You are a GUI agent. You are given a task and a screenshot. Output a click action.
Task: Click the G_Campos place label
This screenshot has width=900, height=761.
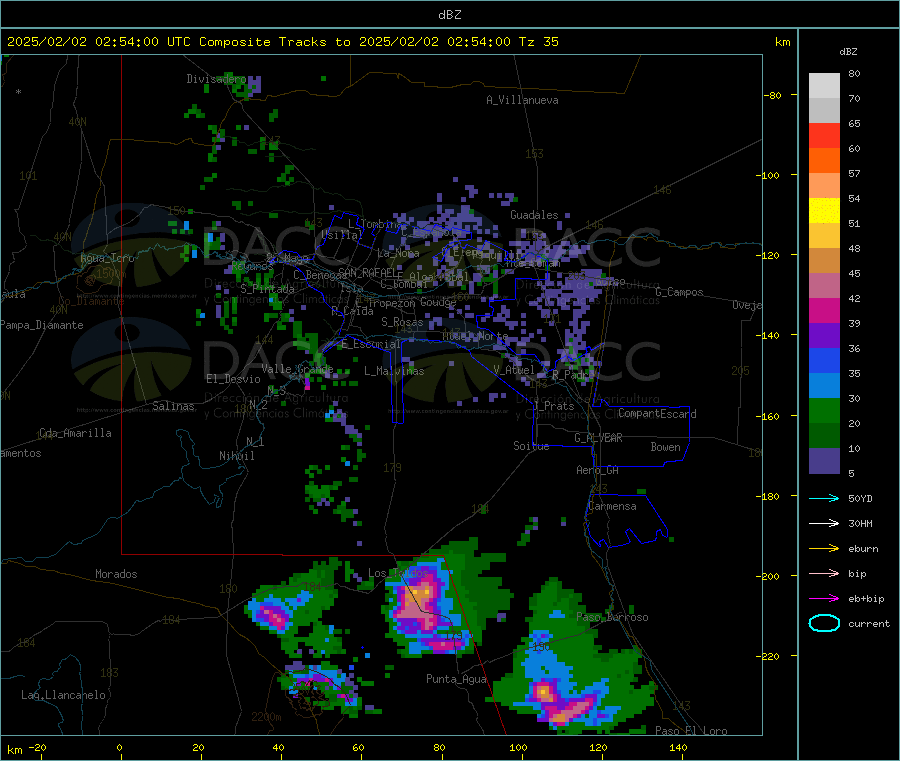pyautogui.click(x=679, y=292)
